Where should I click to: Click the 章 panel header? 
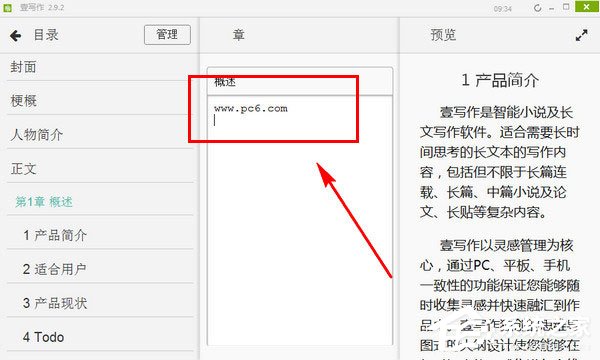point(239,35)
